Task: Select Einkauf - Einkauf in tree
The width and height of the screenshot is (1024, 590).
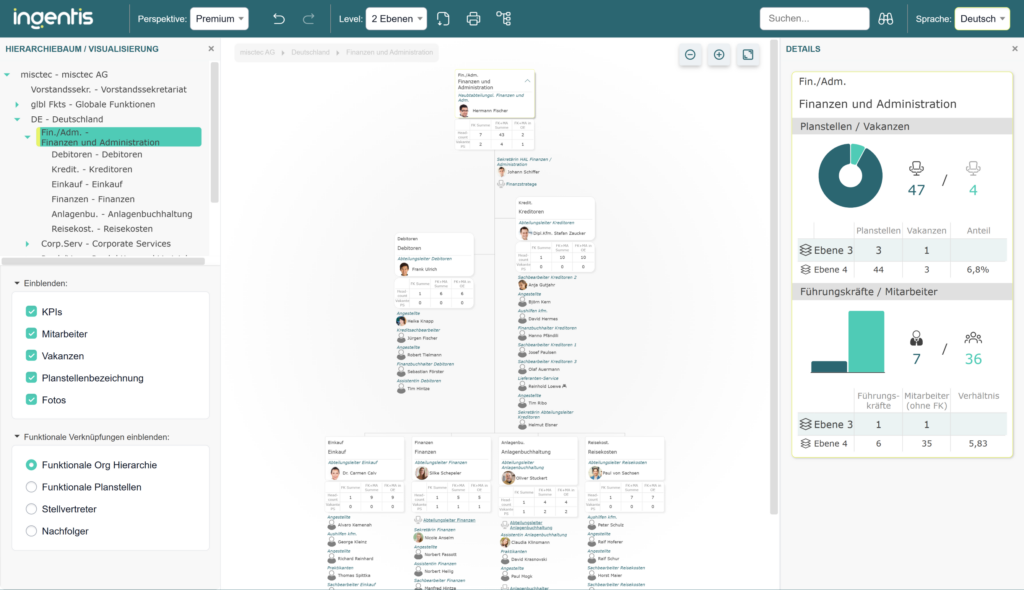Action: (x=87, y=184)
